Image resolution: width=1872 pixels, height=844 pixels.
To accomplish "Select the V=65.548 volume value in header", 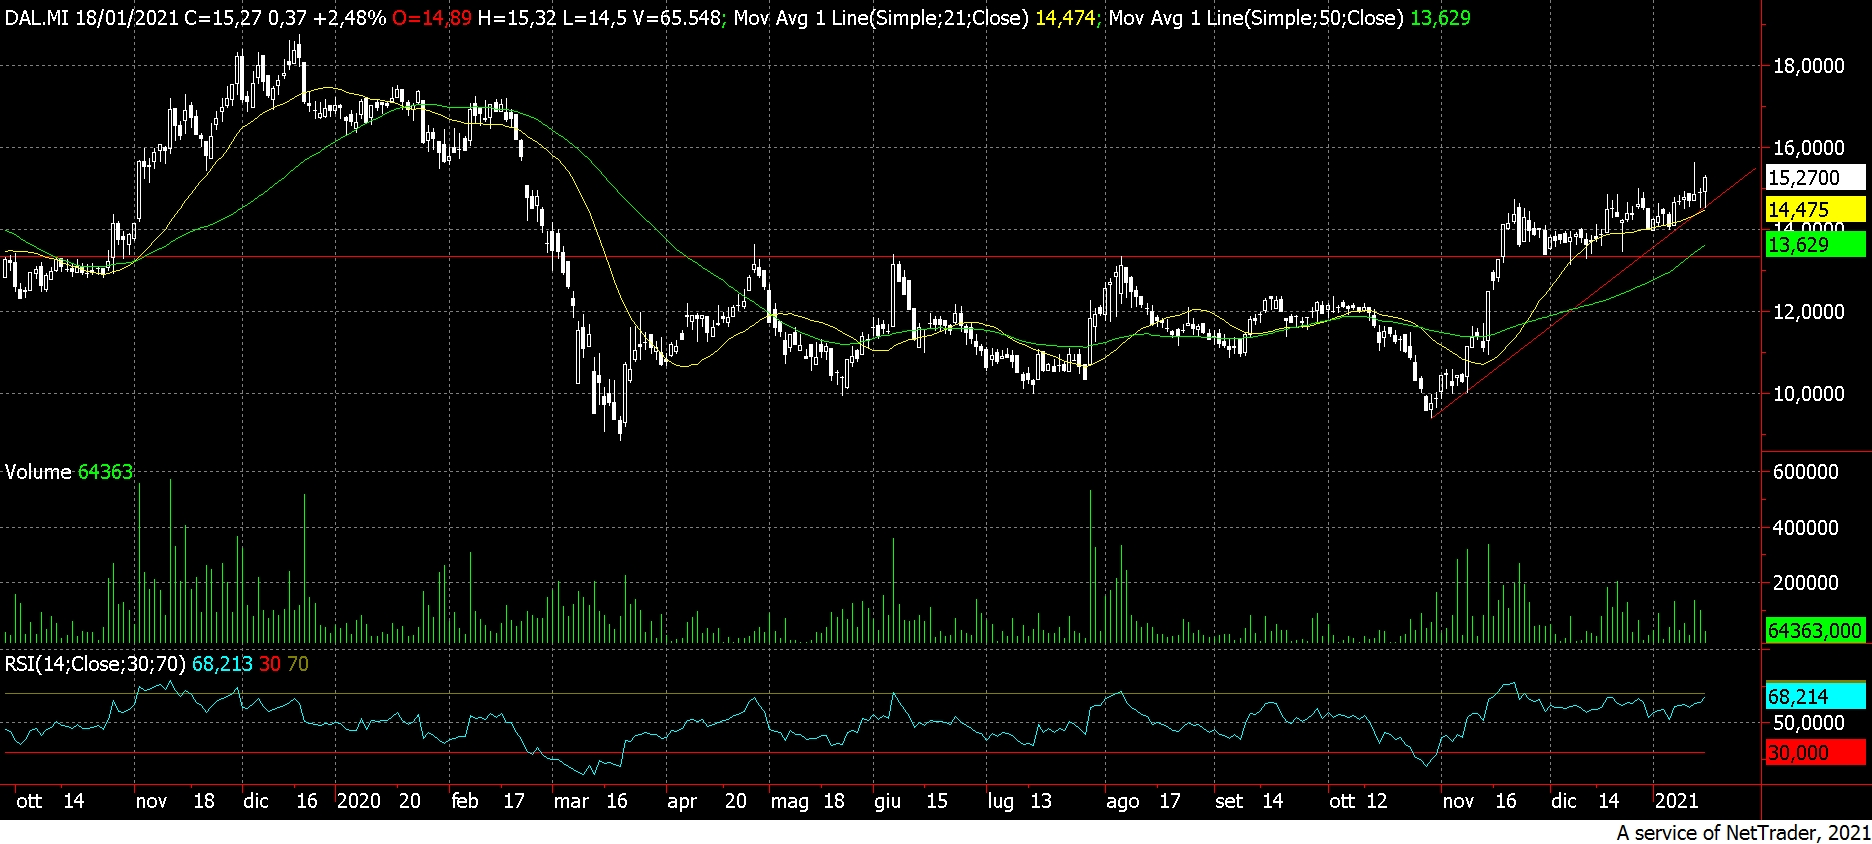I will 677,17.
